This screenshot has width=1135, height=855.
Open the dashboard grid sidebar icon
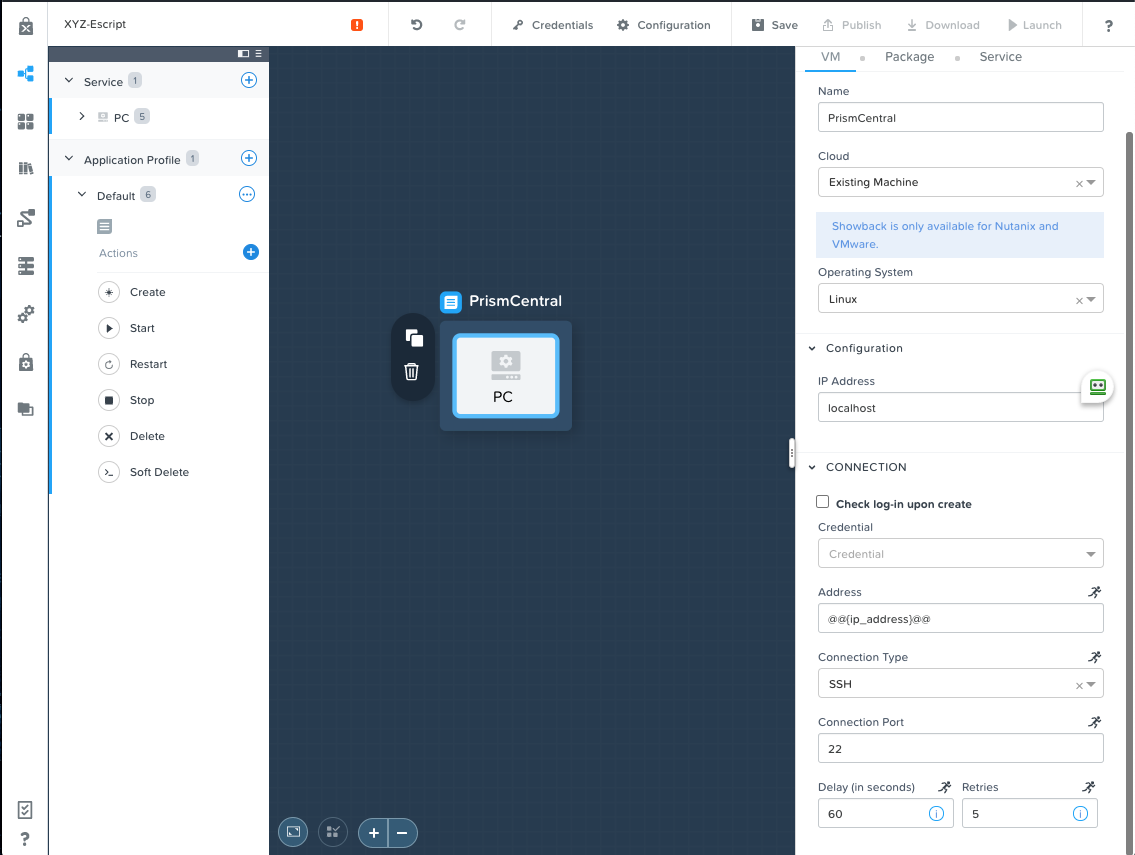pyautogui.click(x=25, y=122)
